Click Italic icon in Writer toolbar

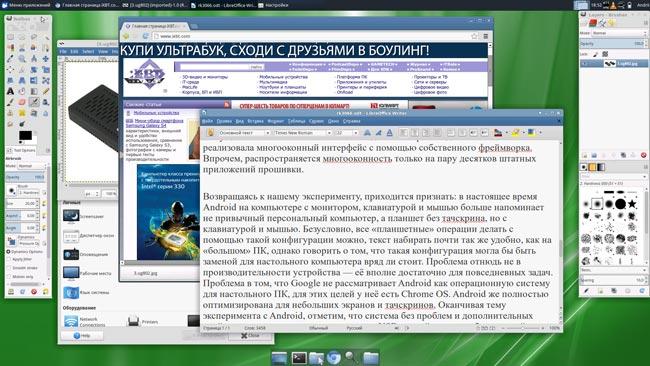click(378, 133)
